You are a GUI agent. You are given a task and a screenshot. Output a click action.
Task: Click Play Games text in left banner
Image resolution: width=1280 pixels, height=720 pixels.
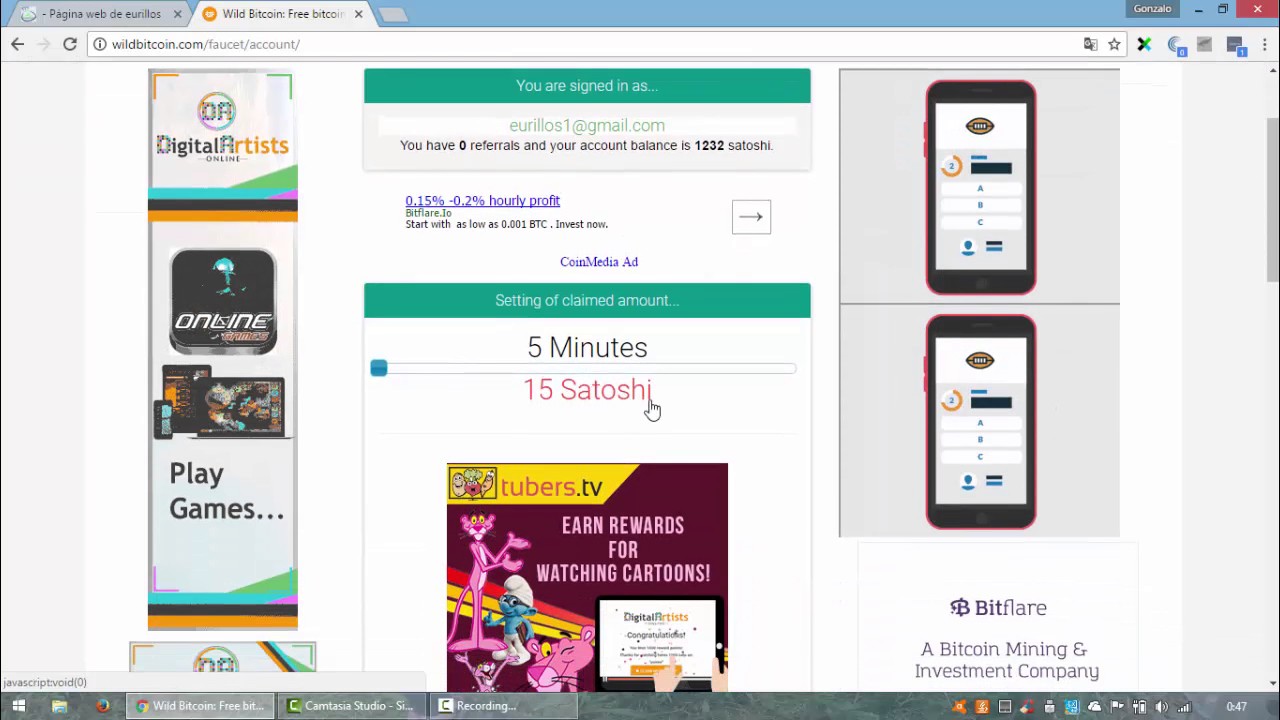[226, 491]
